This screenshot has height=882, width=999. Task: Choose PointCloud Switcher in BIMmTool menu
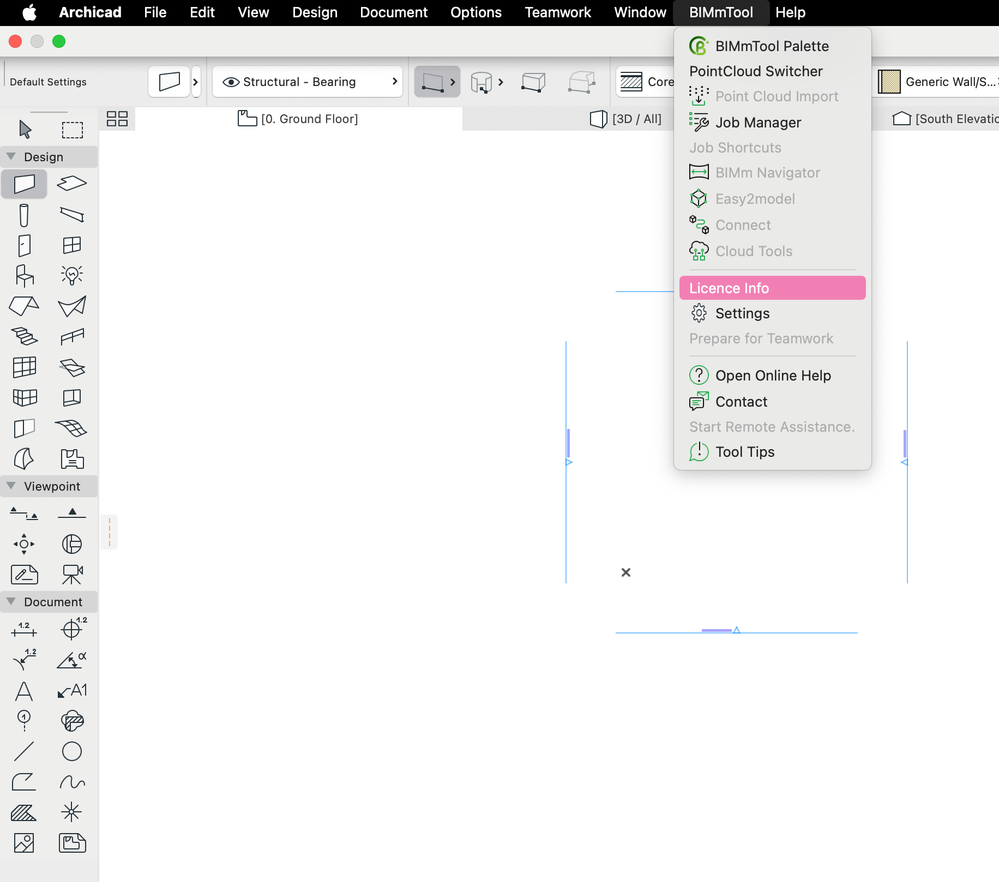pos(772,71)
